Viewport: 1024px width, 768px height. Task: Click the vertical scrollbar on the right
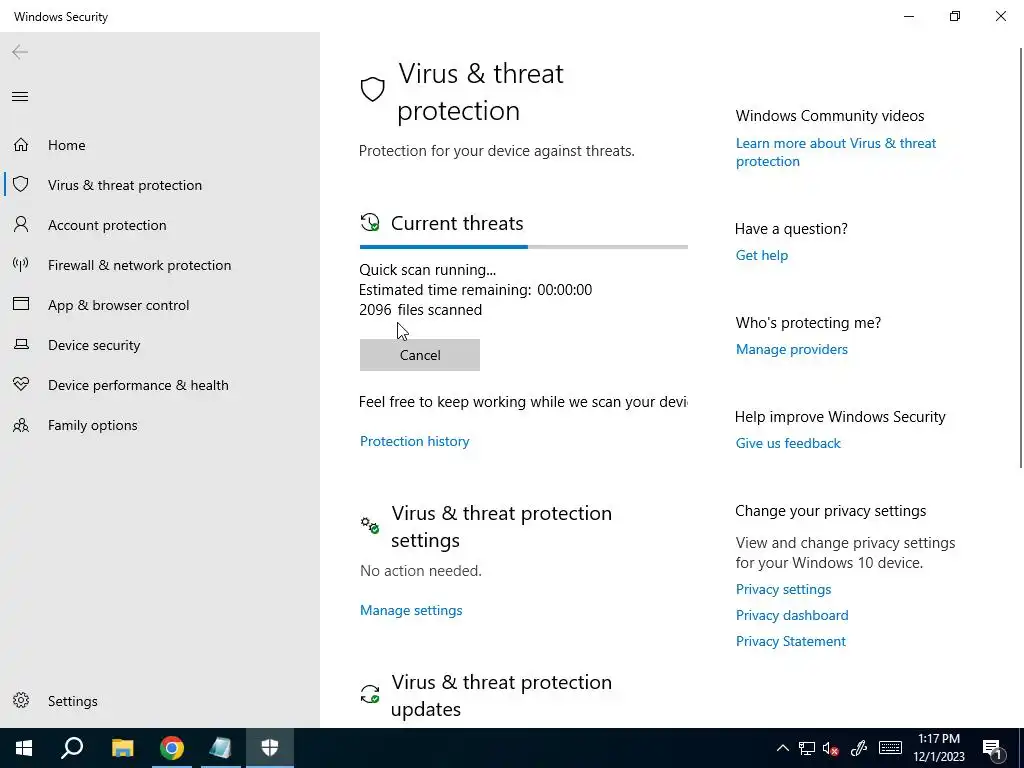point(1021,258)
